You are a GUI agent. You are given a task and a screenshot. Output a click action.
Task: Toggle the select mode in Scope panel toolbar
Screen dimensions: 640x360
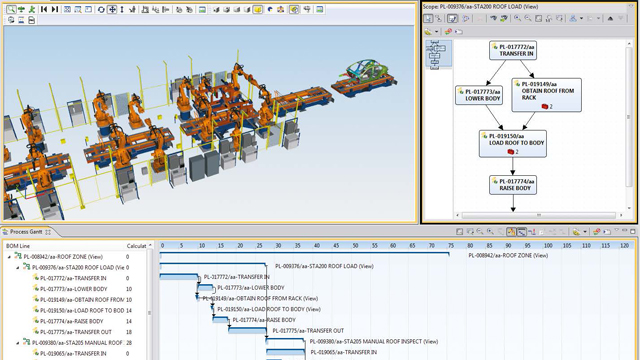coord(428,18)
